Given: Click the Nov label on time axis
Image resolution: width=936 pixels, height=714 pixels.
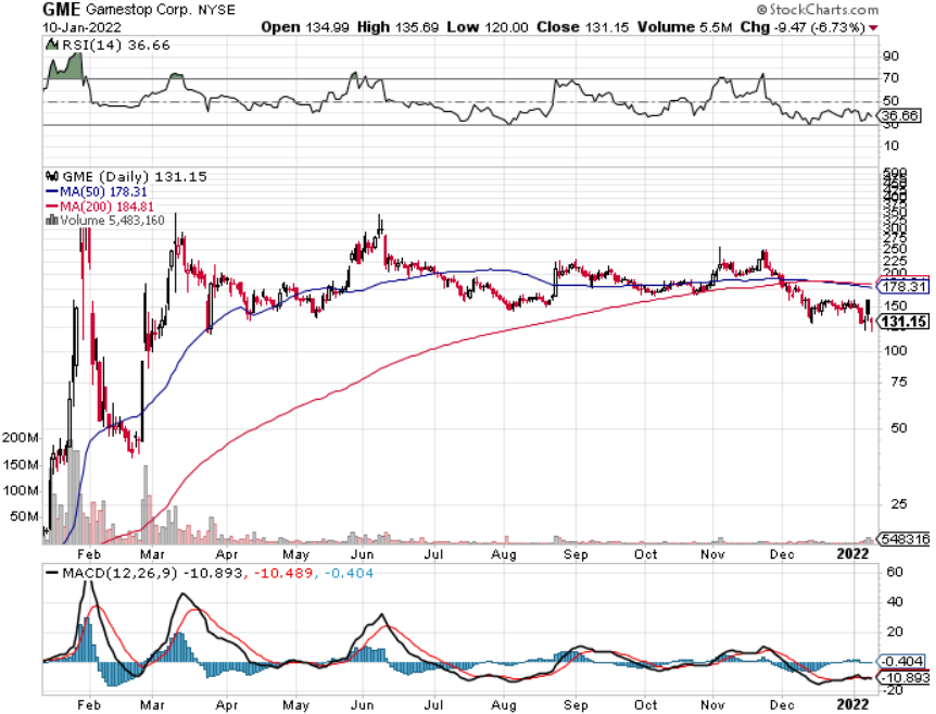Looking at the screenshot, I should (x=714, y=553).
